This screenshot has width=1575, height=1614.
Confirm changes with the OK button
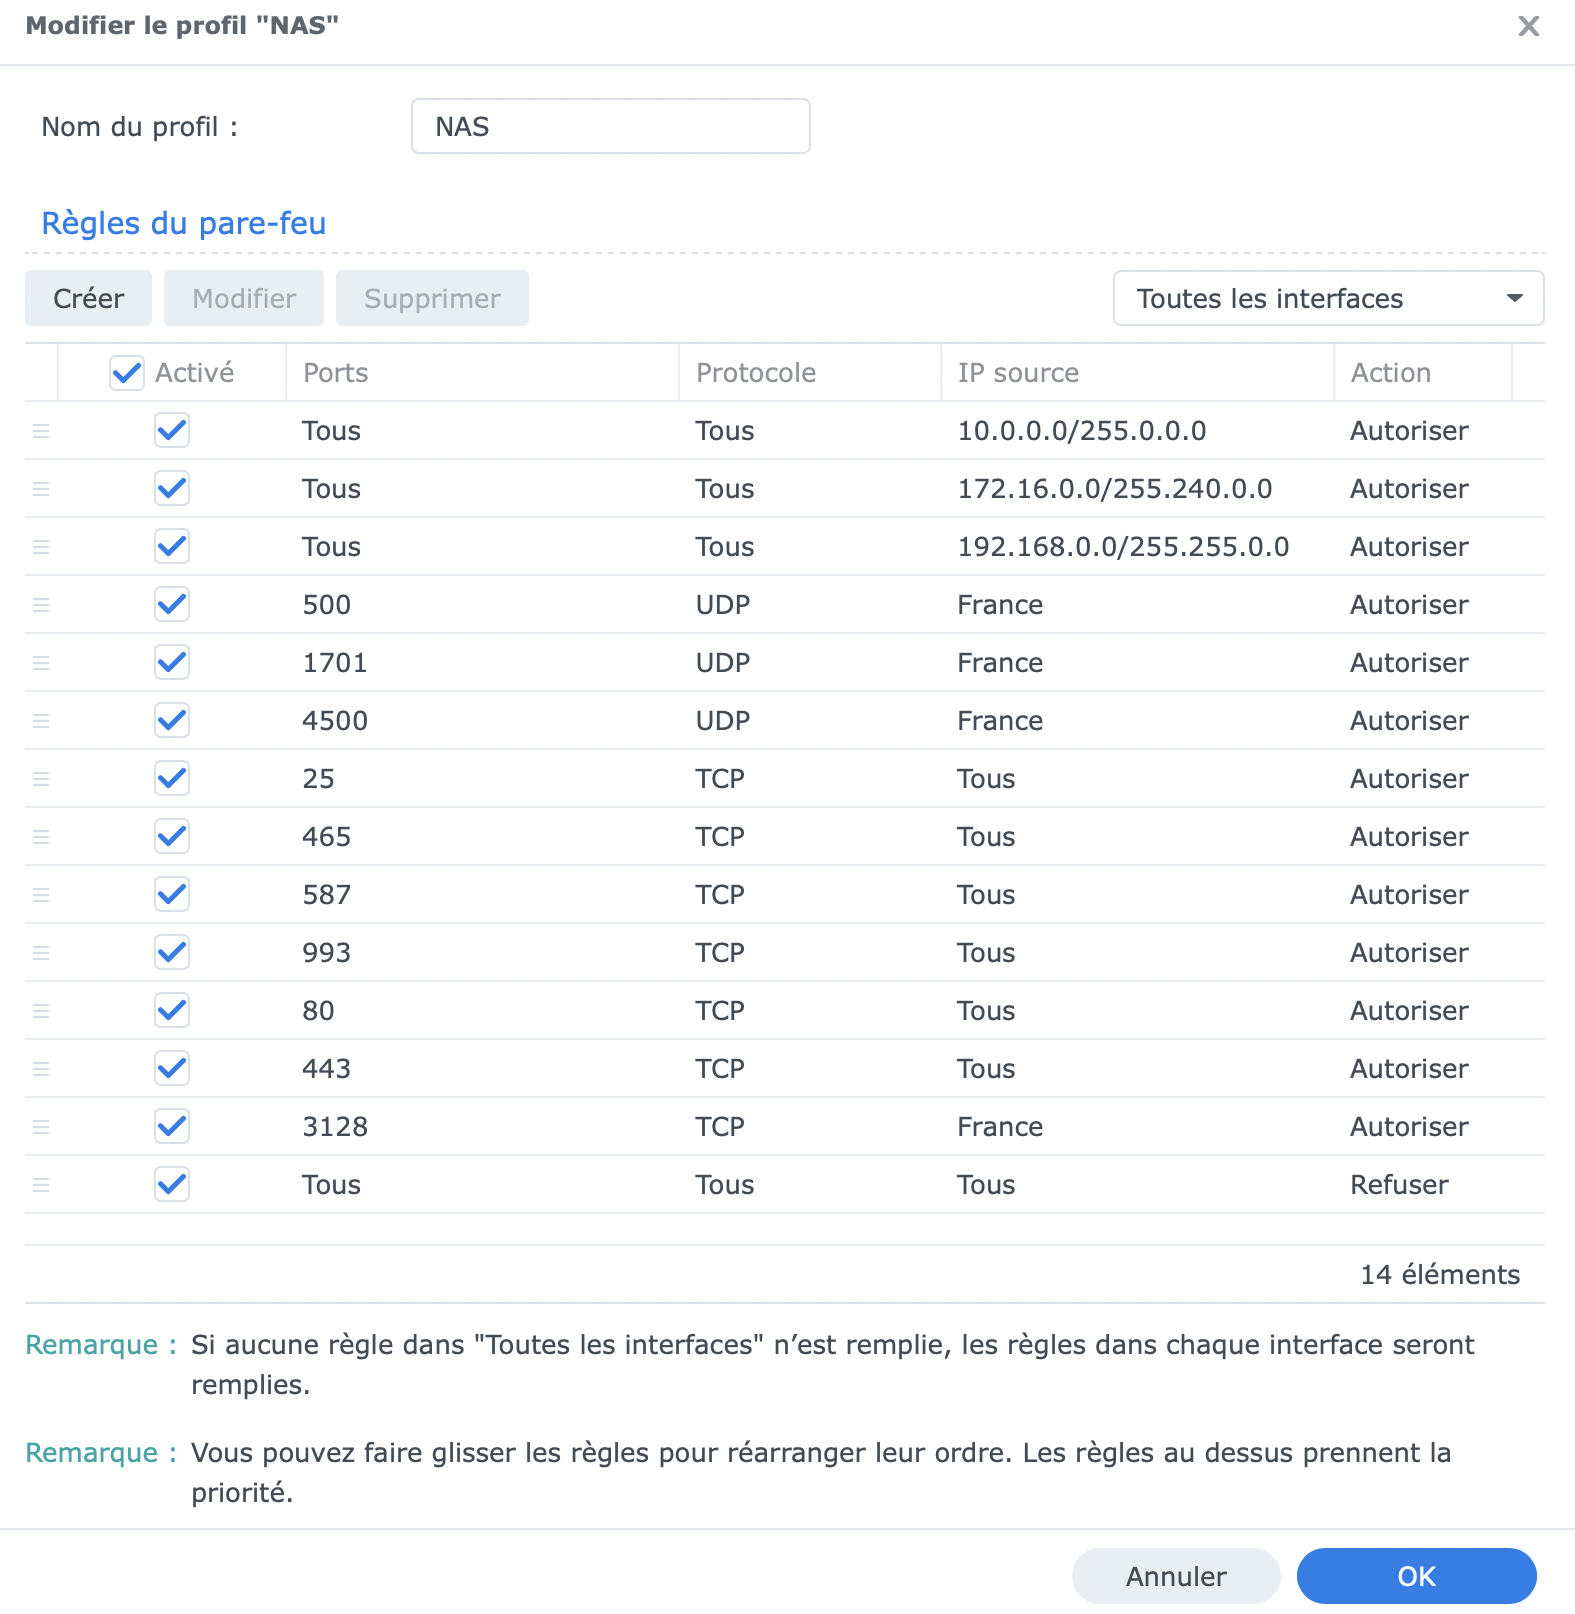coord(1415,1576)
